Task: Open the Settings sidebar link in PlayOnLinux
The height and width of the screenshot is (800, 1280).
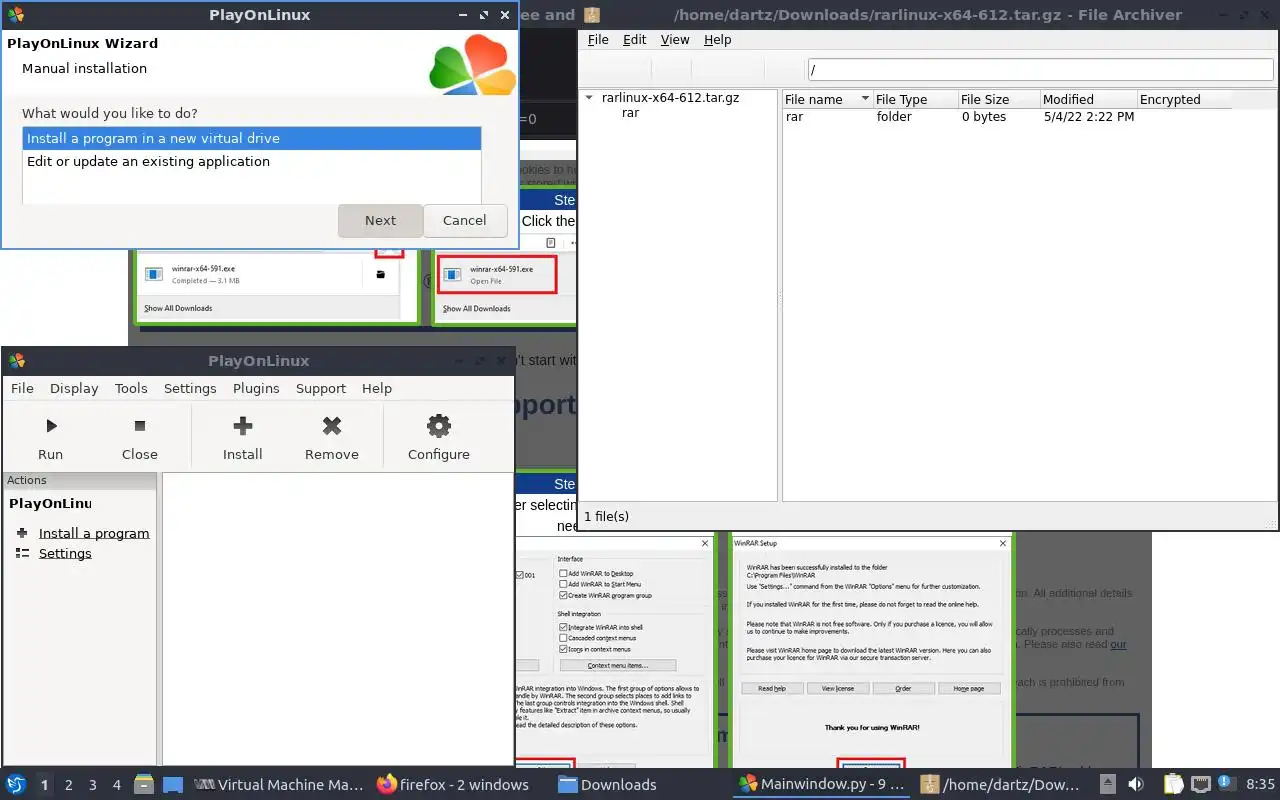Action: point(65,553)
